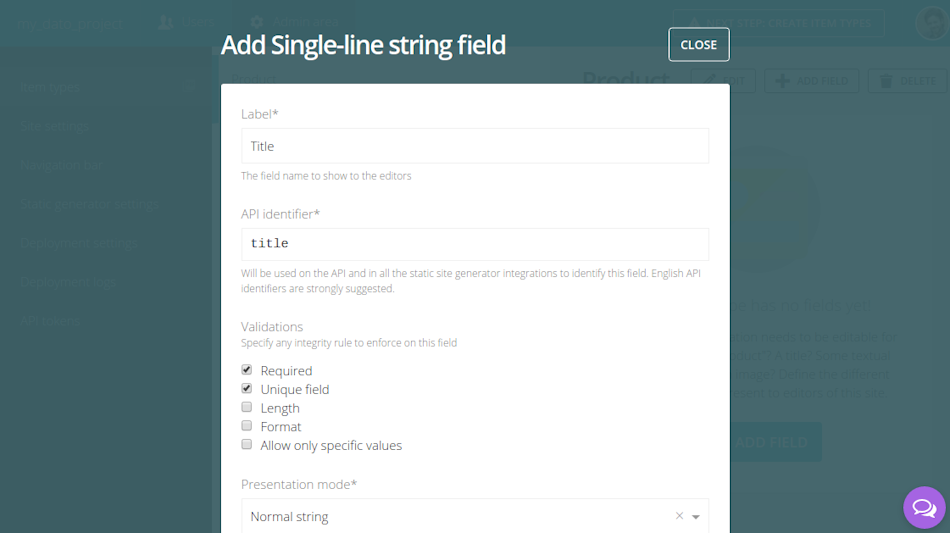Clear the Normal string selection (x)

tap(679, 516)
